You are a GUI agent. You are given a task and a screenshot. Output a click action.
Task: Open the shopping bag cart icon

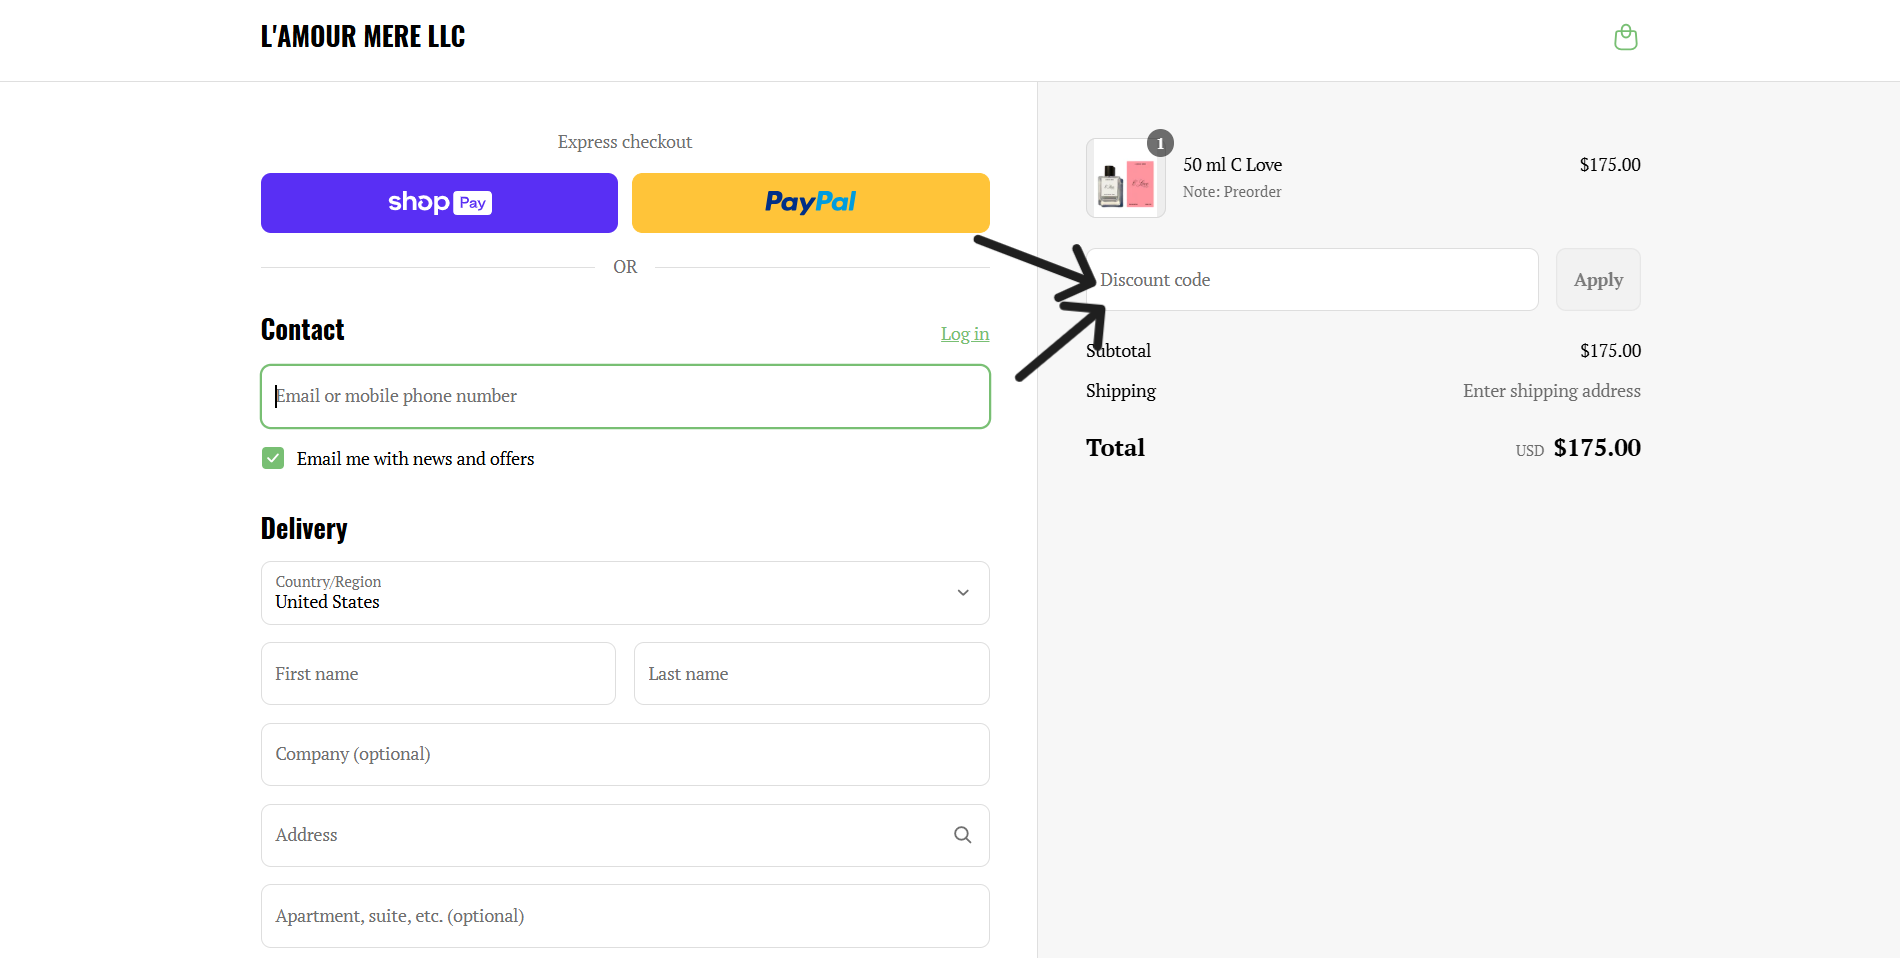(1626, 38)
